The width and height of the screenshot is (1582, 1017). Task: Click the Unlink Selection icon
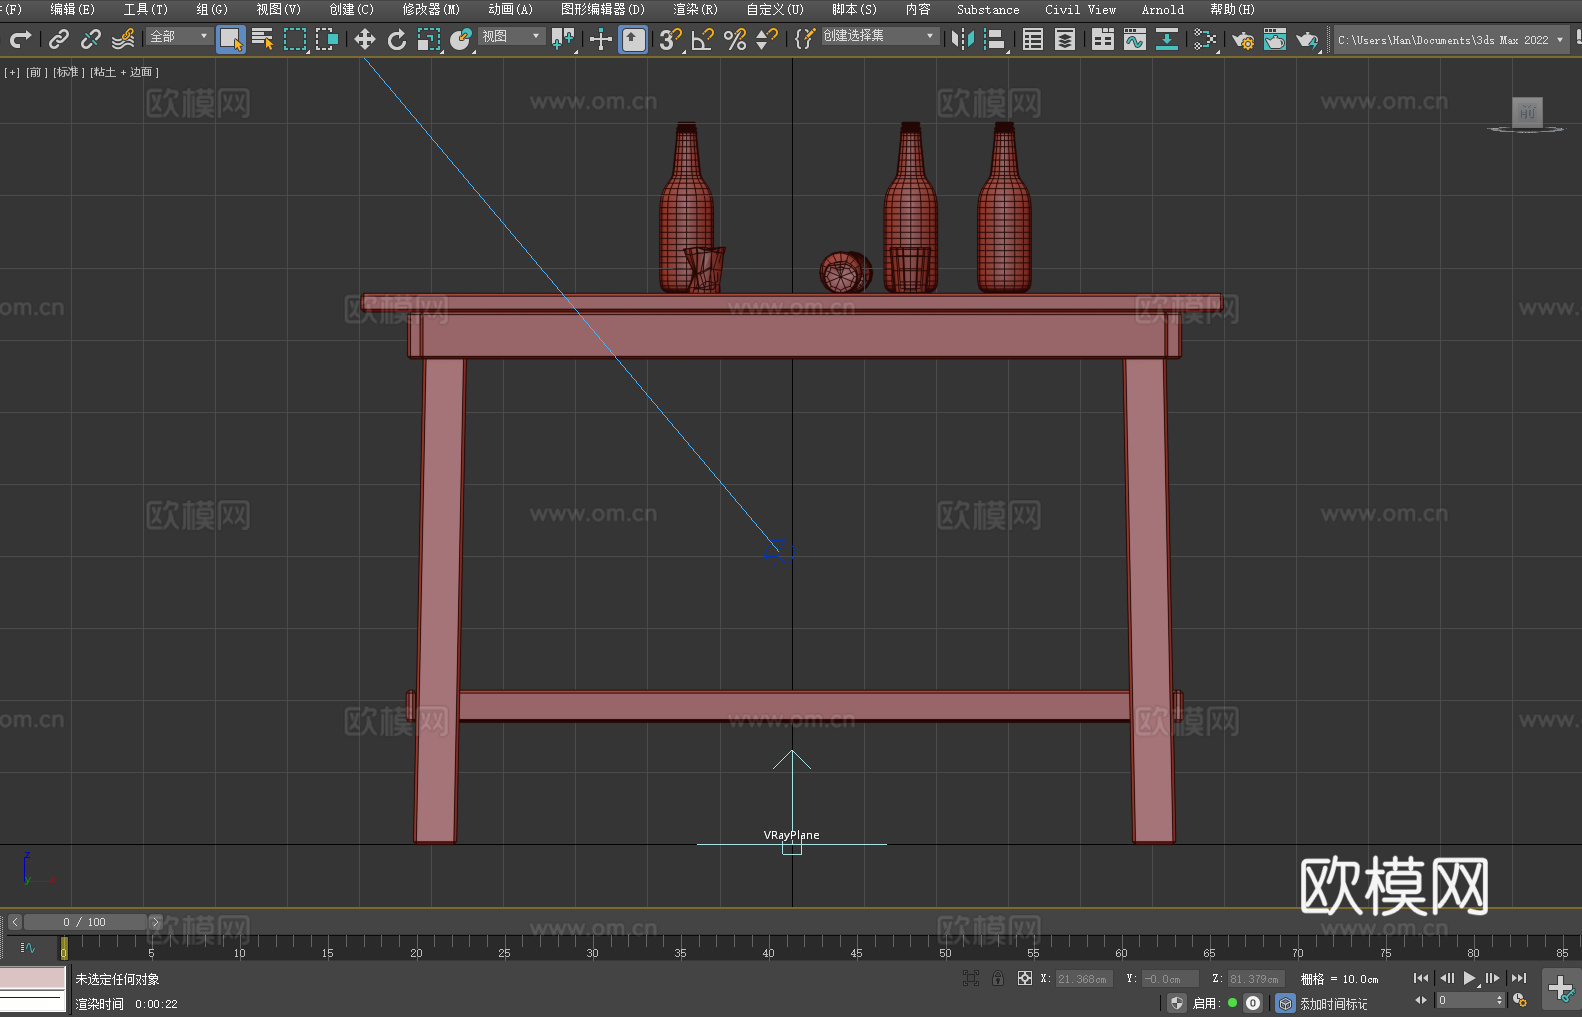coord(91,39)
